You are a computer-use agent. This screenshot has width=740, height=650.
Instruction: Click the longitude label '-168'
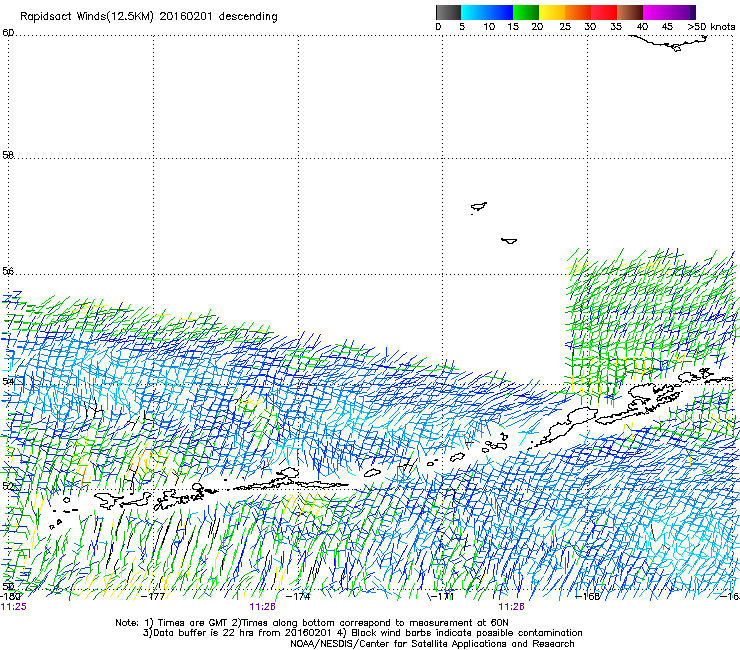pos(588,596)
